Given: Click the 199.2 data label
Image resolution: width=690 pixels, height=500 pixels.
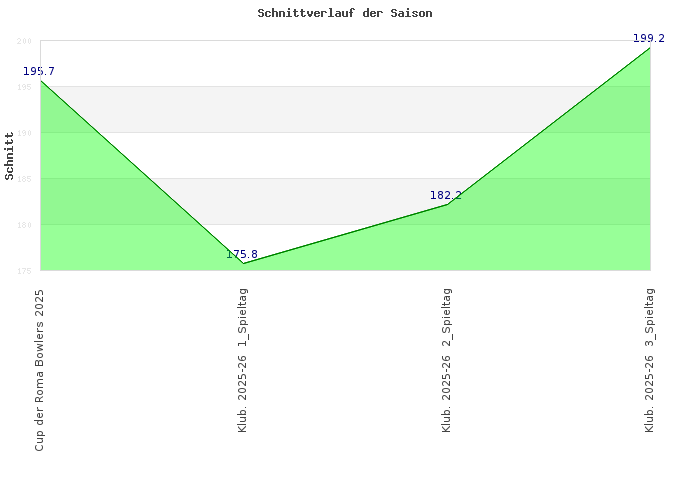Looking at the screenshot, I should click(x=649, y=38).
